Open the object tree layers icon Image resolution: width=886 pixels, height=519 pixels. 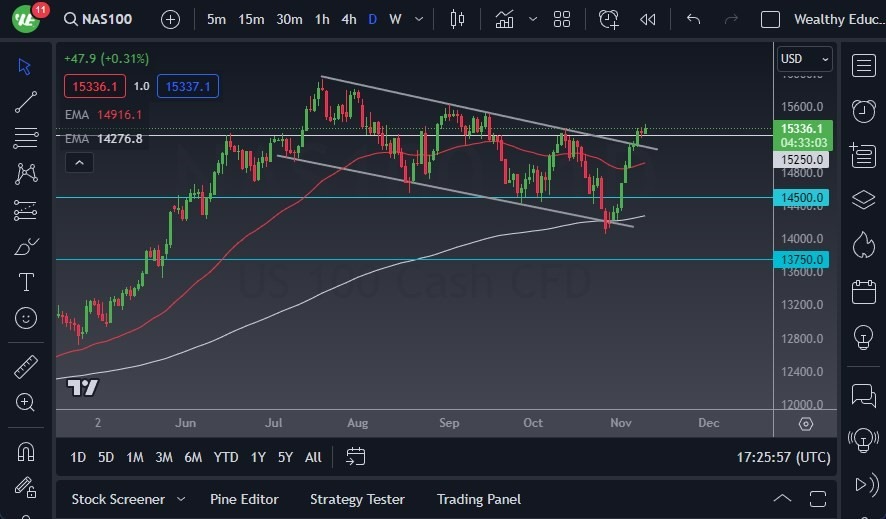click(863, 200)
